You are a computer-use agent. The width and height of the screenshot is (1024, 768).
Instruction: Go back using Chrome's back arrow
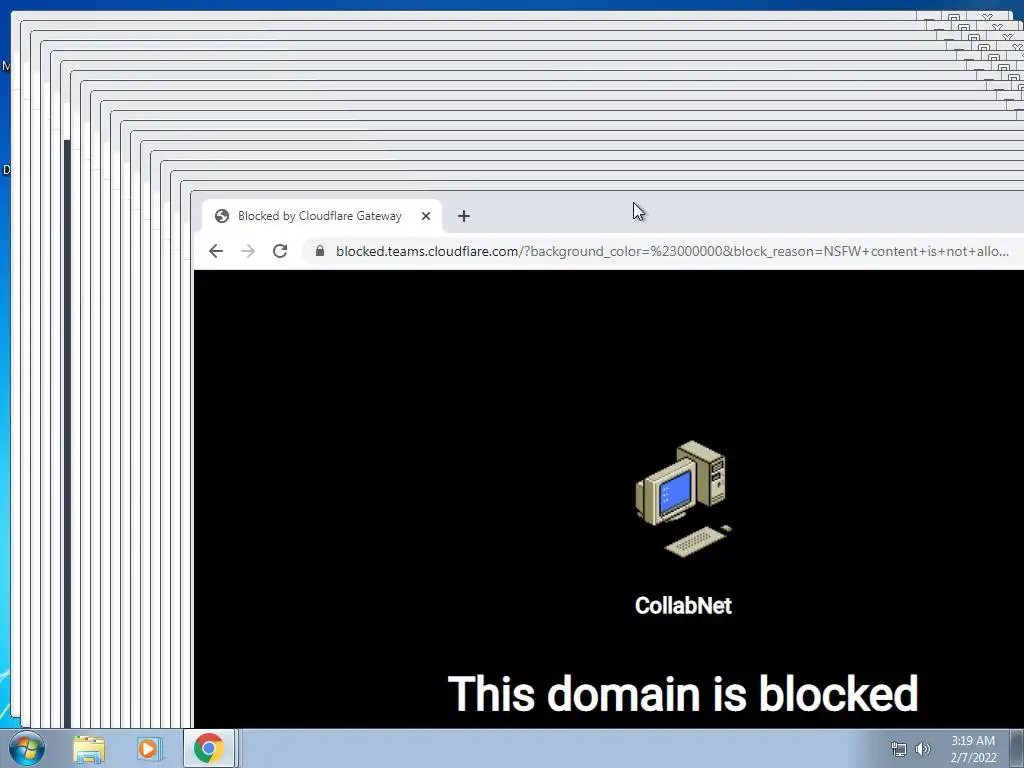click(x=216, y=251)
